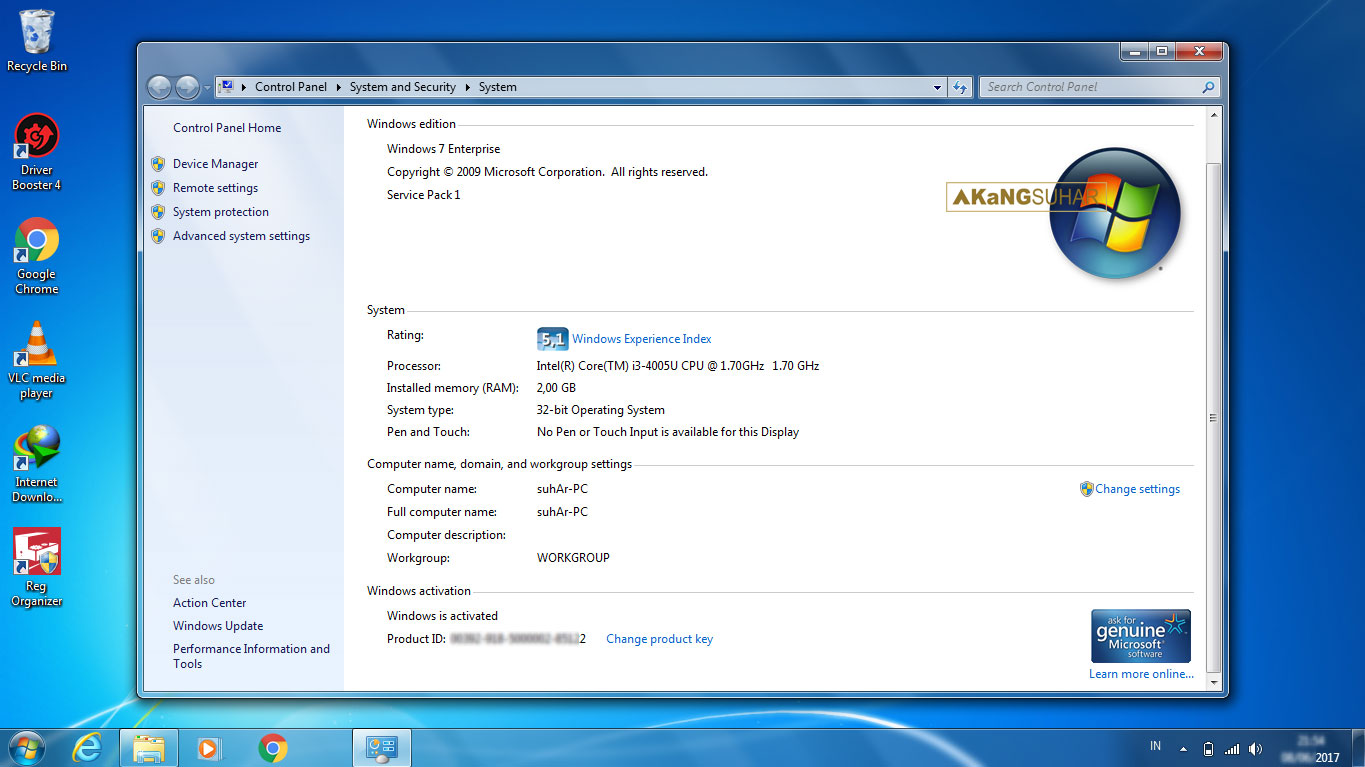Open Windows Explorer from the taskbar
This screenshot has height=767, width=1365.
pos(149,748)
